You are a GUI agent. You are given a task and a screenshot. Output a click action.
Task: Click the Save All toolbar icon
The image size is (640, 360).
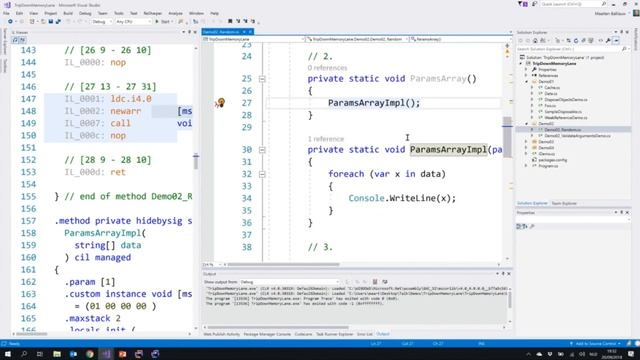[58, 22]
